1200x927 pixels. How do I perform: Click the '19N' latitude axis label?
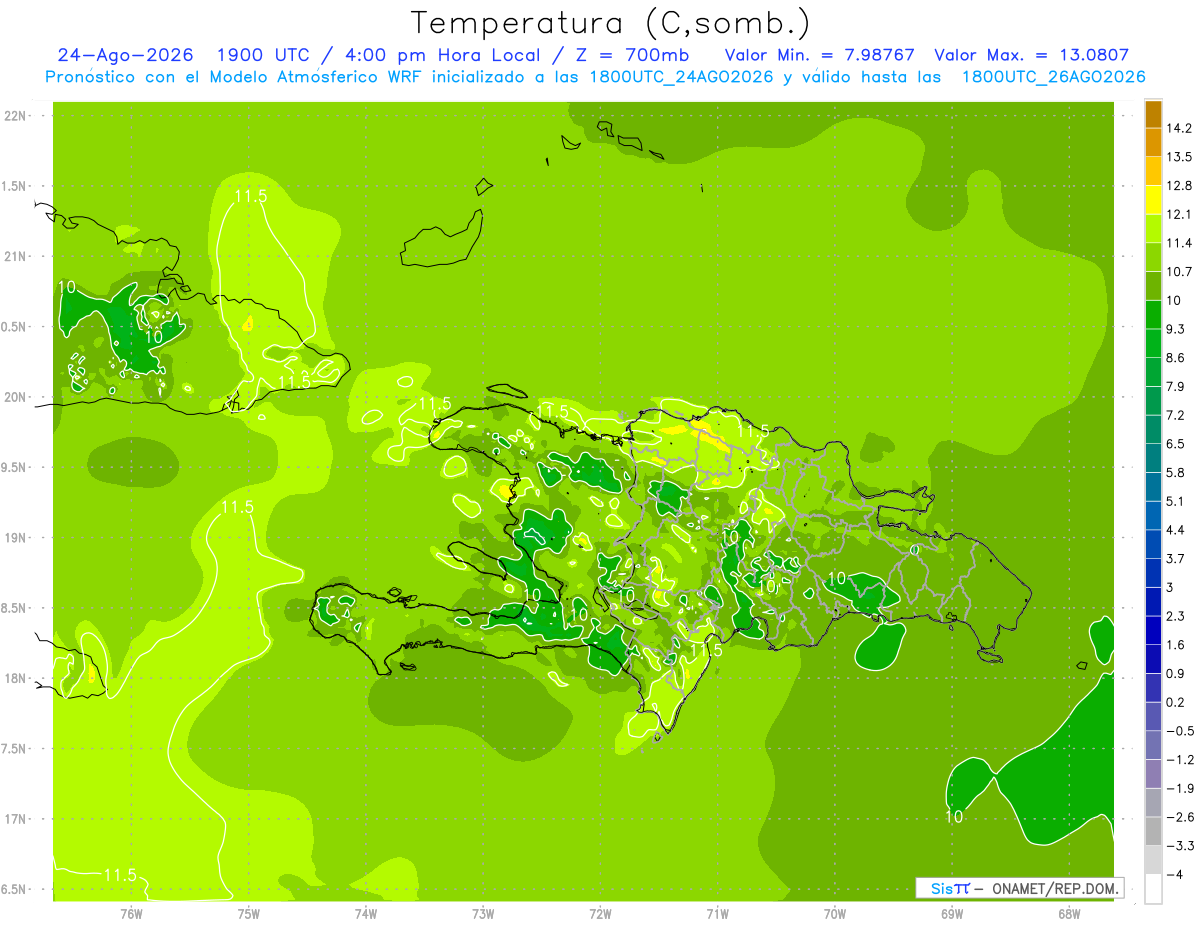(x=16, y=538)
